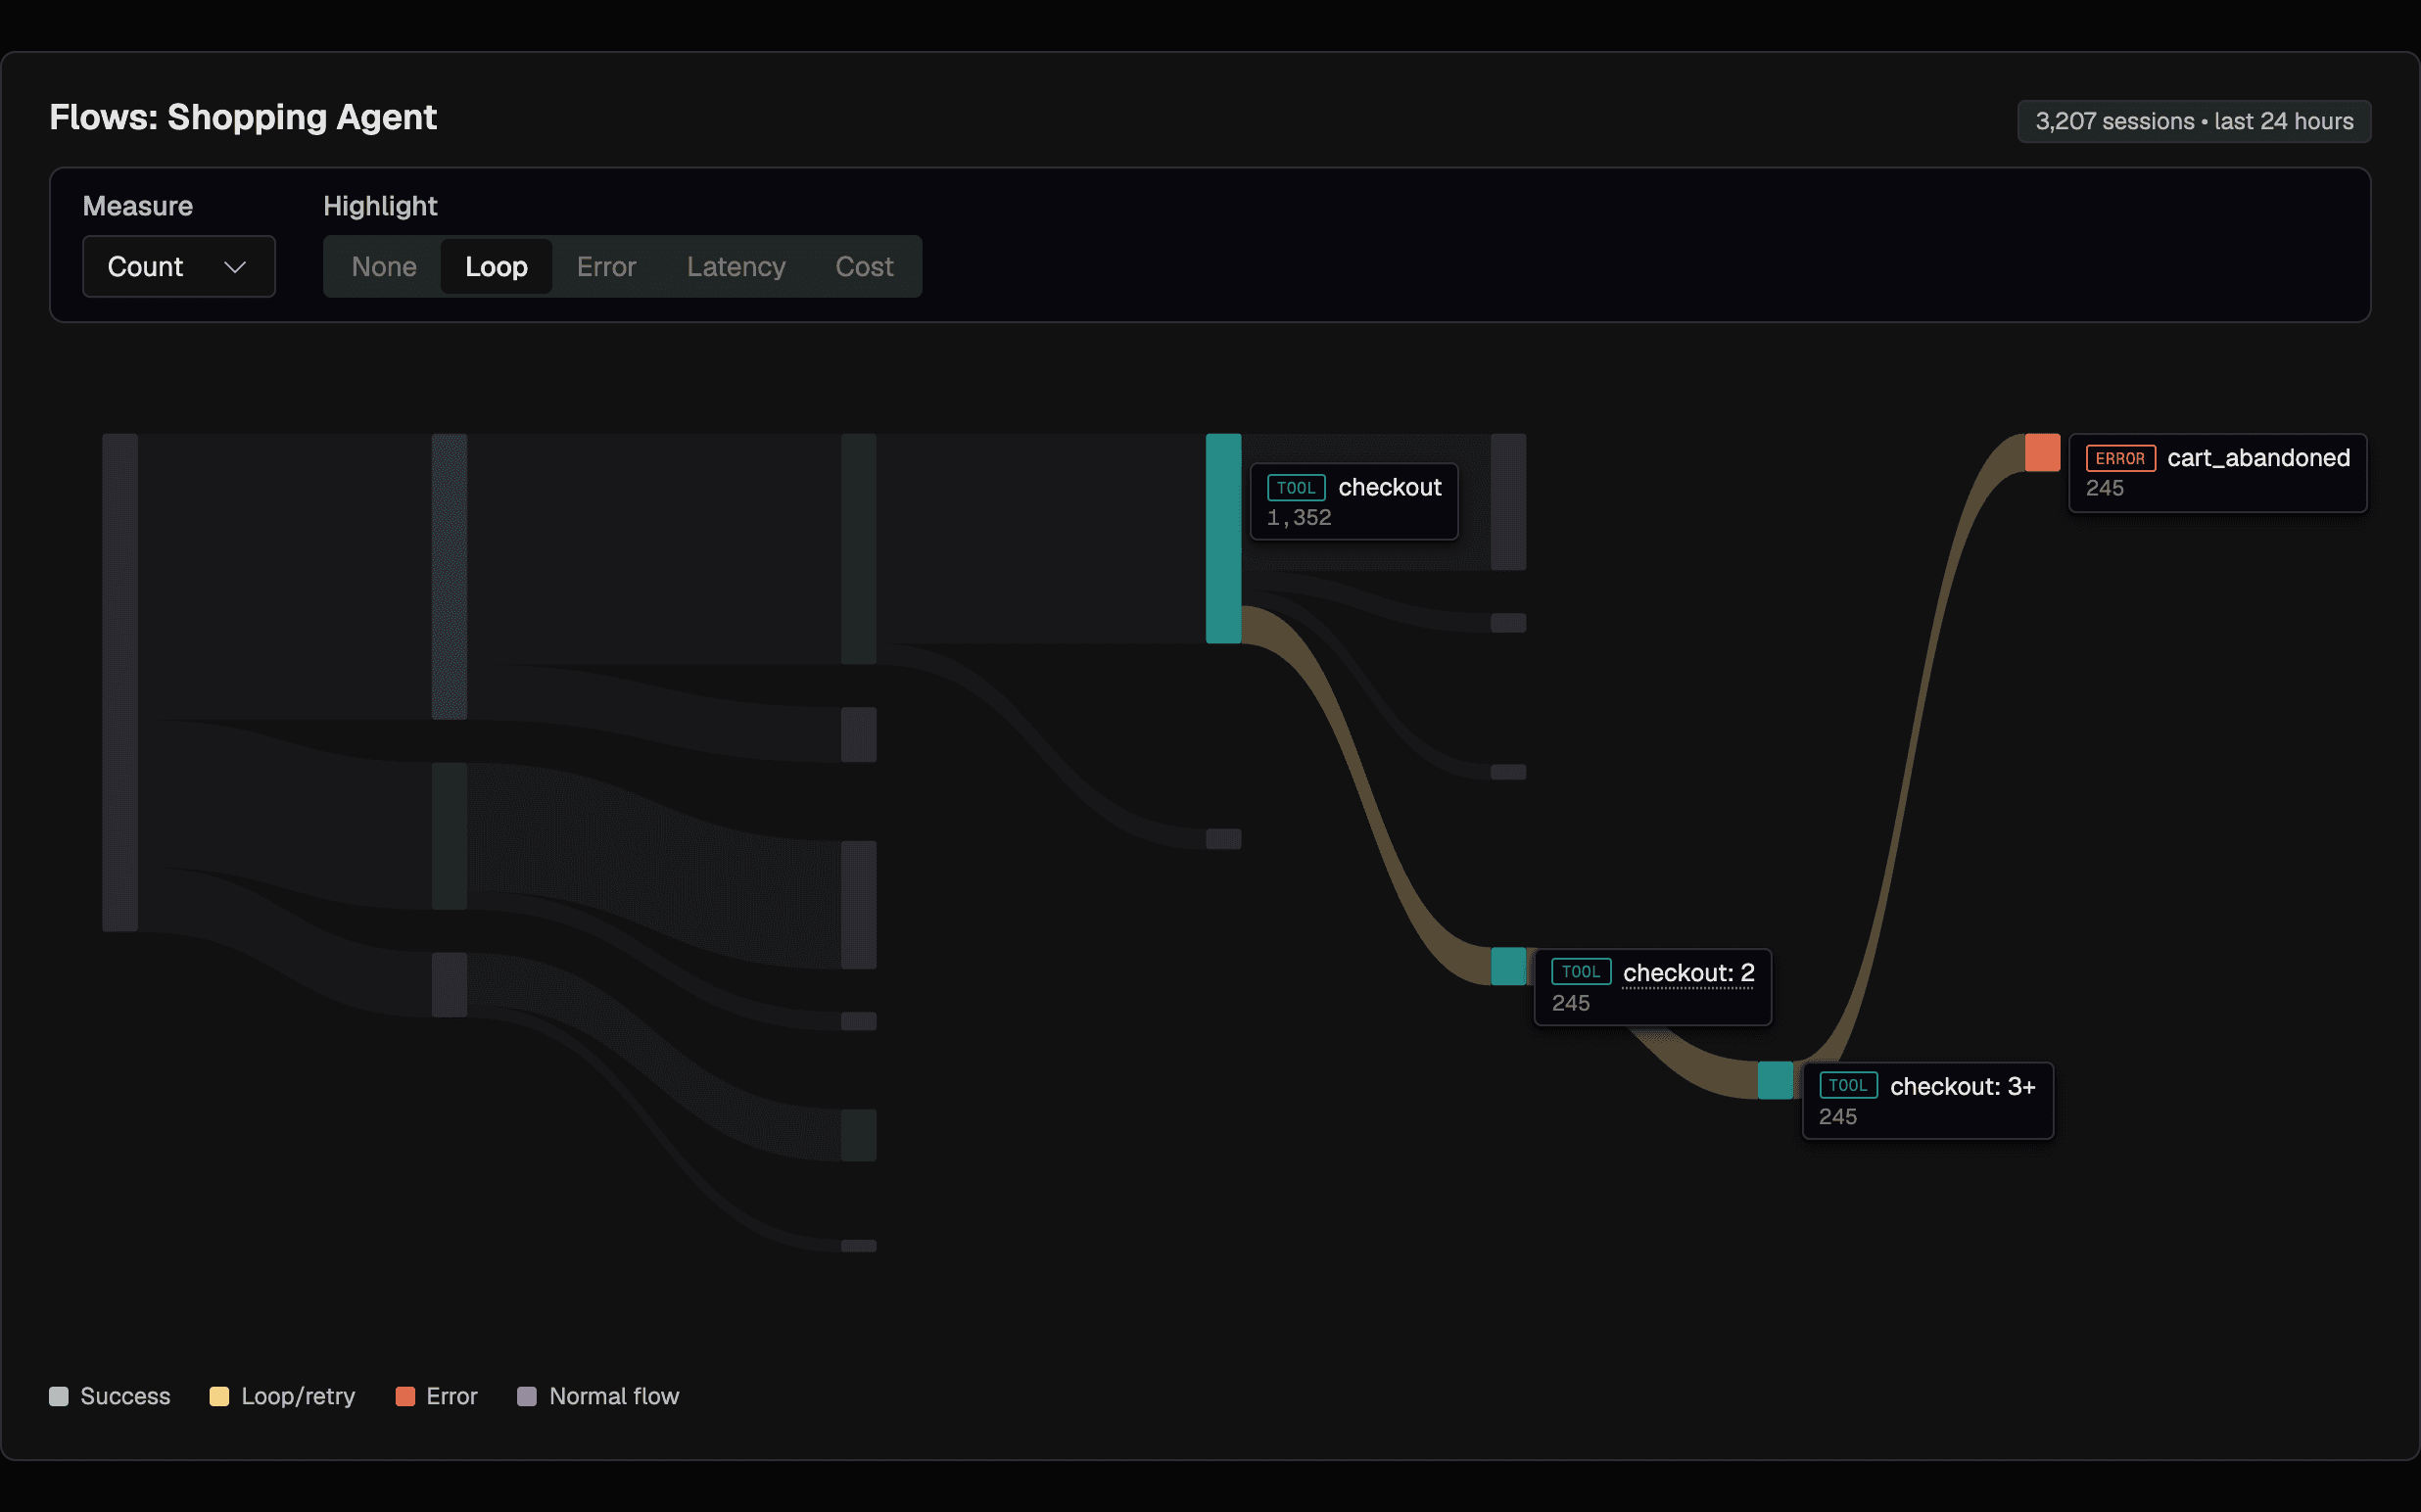The width and height of the screenshot is (2421, 1512).
Task: Click the teal checkout node bar
Action: (1223, 538)
